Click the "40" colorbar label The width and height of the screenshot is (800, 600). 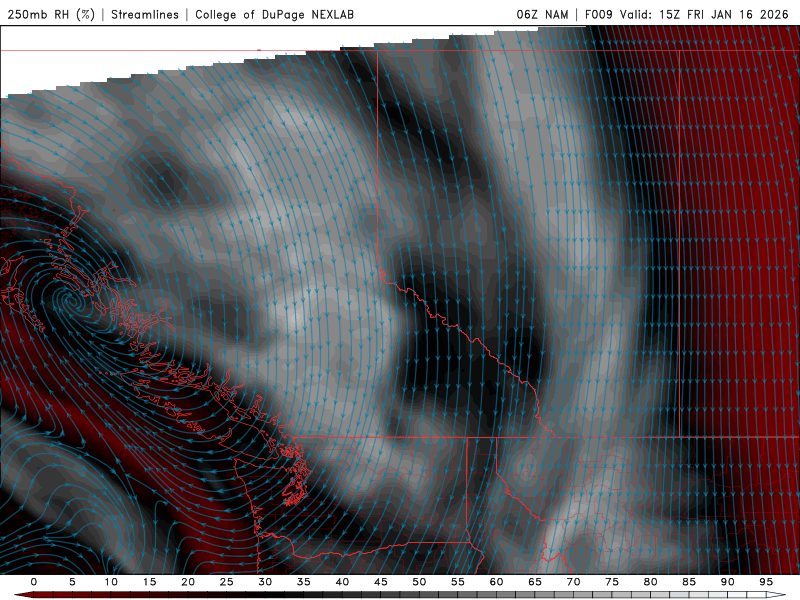tap(342, 582)
